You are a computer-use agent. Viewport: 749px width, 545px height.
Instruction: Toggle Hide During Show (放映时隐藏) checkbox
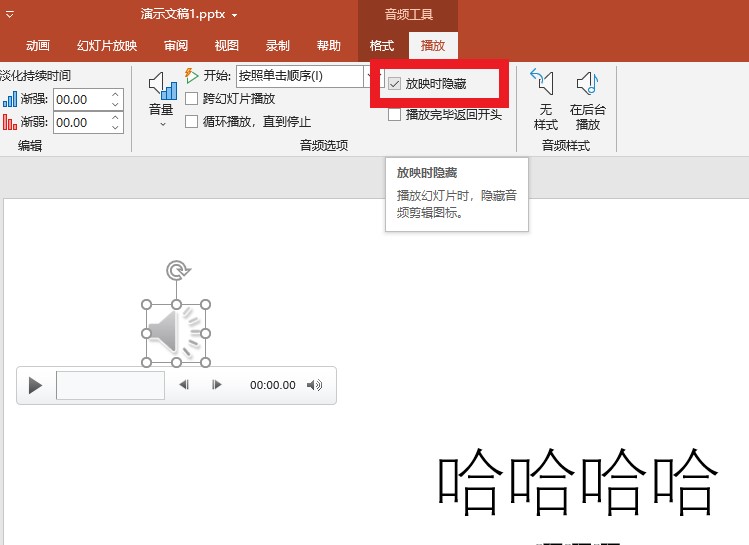point(394,84)
